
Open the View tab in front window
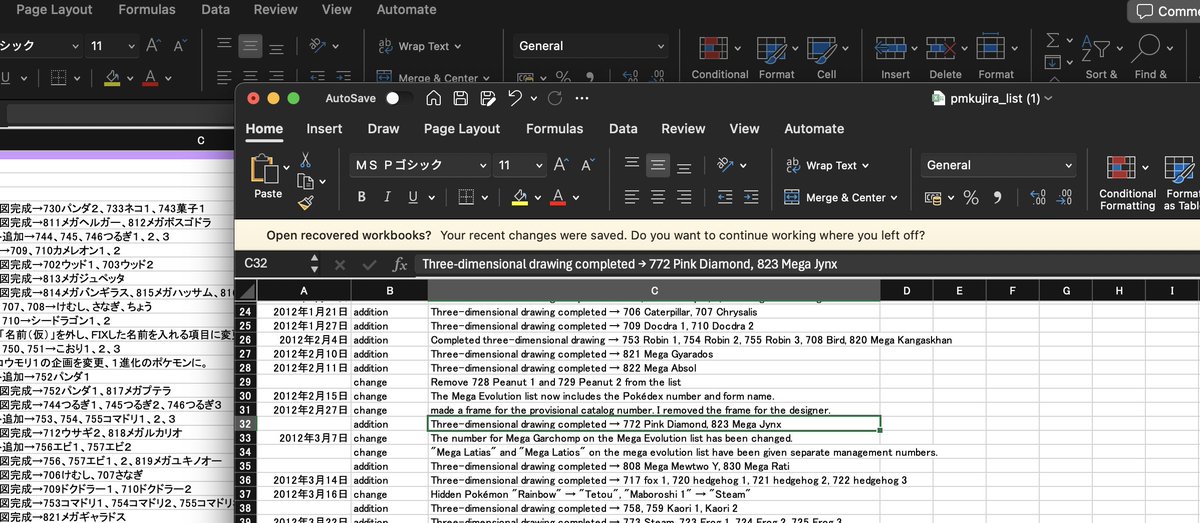click(744, 128)
